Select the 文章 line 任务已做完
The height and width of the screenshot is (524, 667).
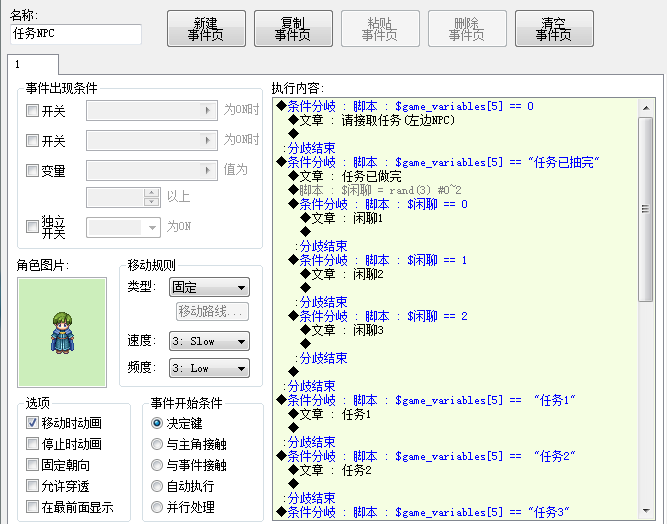(x=345, y=176)
